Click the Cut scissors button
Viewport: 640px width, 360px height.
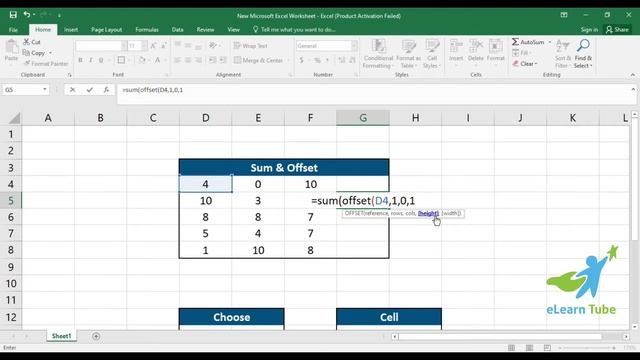32,42
